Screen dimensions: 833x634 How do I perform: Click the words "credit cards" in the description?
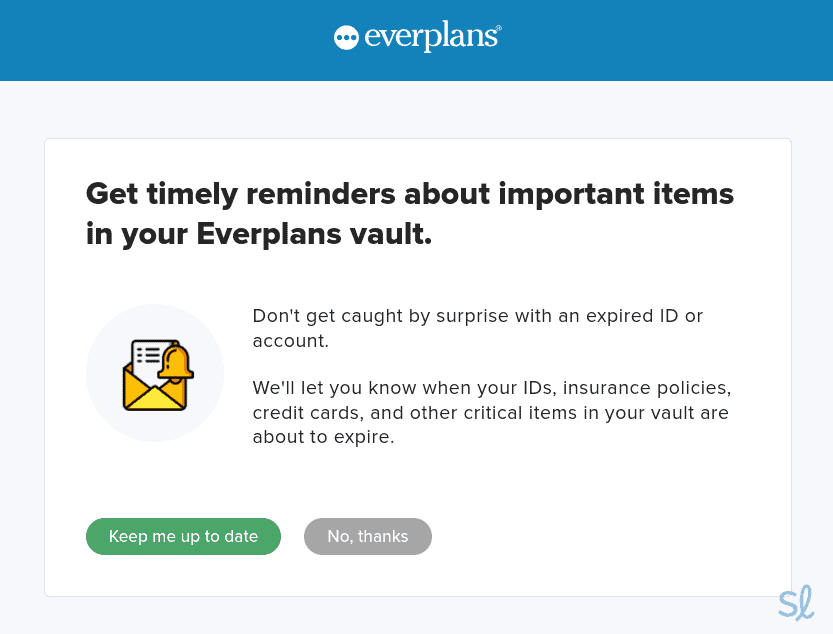297,412
